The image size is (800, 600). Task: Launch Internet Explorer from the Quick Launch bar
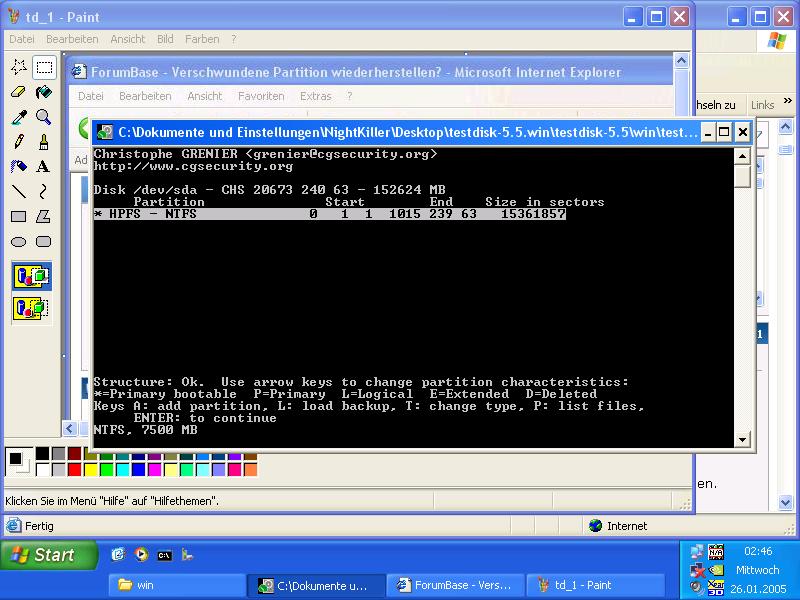(x=118, y=555)
